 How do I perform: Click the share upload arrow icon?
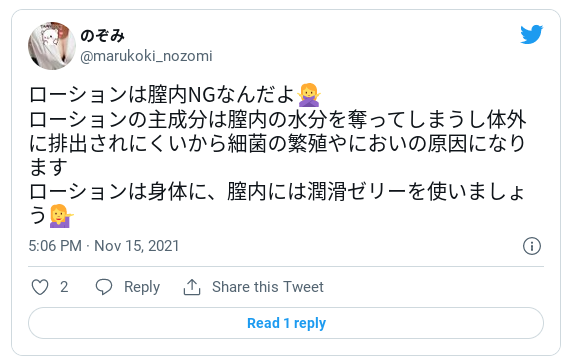[192, 287]
